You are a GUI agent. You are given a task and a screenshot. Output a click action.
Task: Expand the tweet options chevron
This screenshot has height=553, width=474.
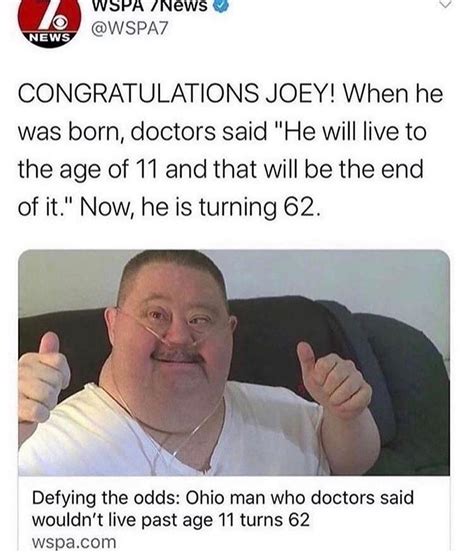pos(446,4)
